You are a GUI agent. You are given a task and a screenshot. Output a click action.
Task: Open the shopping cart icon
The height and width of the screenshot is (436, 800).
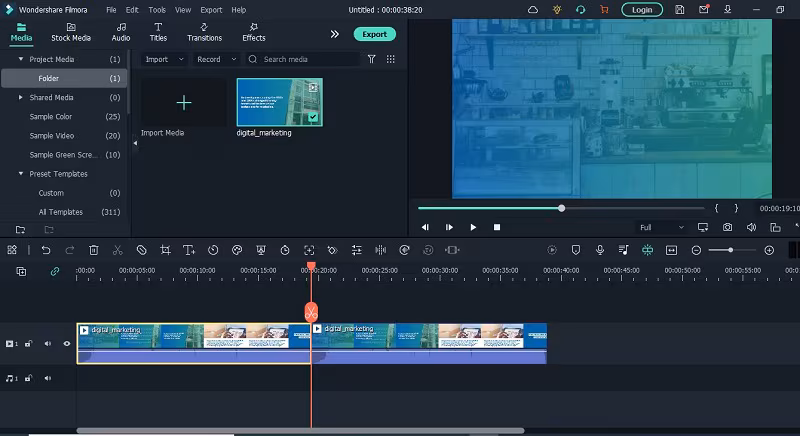pyautogui.click(x=604, y=10)
